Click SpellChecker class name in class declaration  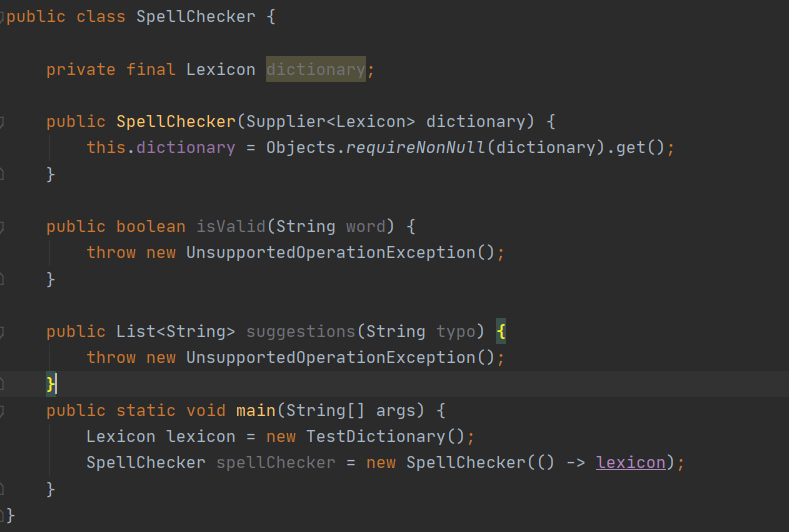tap(196, 17)
